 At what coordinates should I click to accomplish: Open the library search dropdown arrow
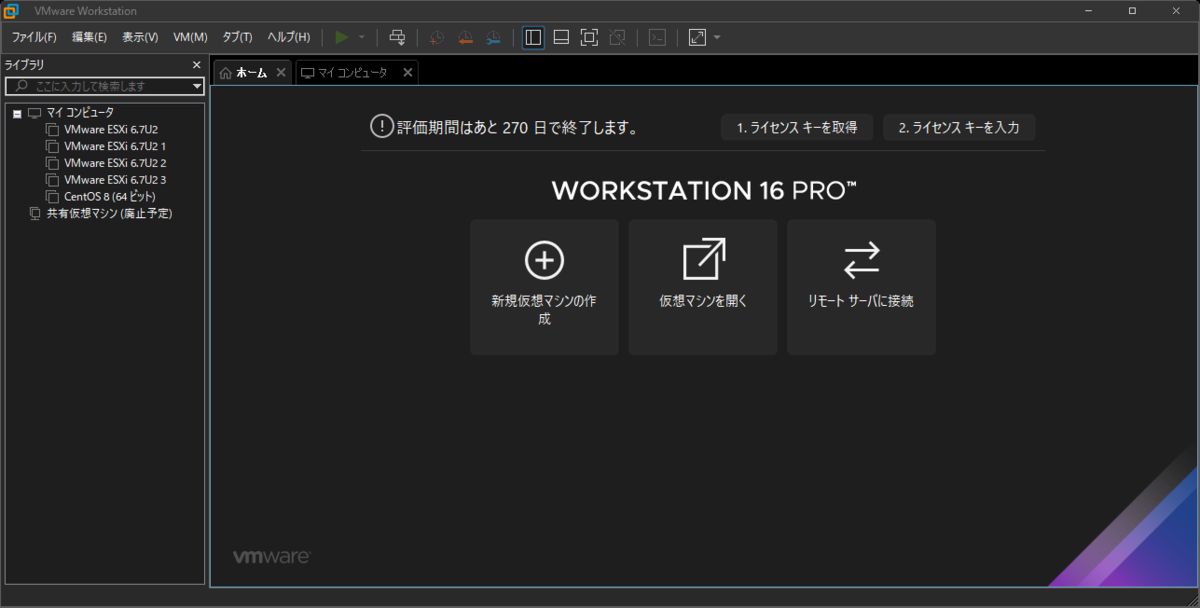(x=197, y=86)
